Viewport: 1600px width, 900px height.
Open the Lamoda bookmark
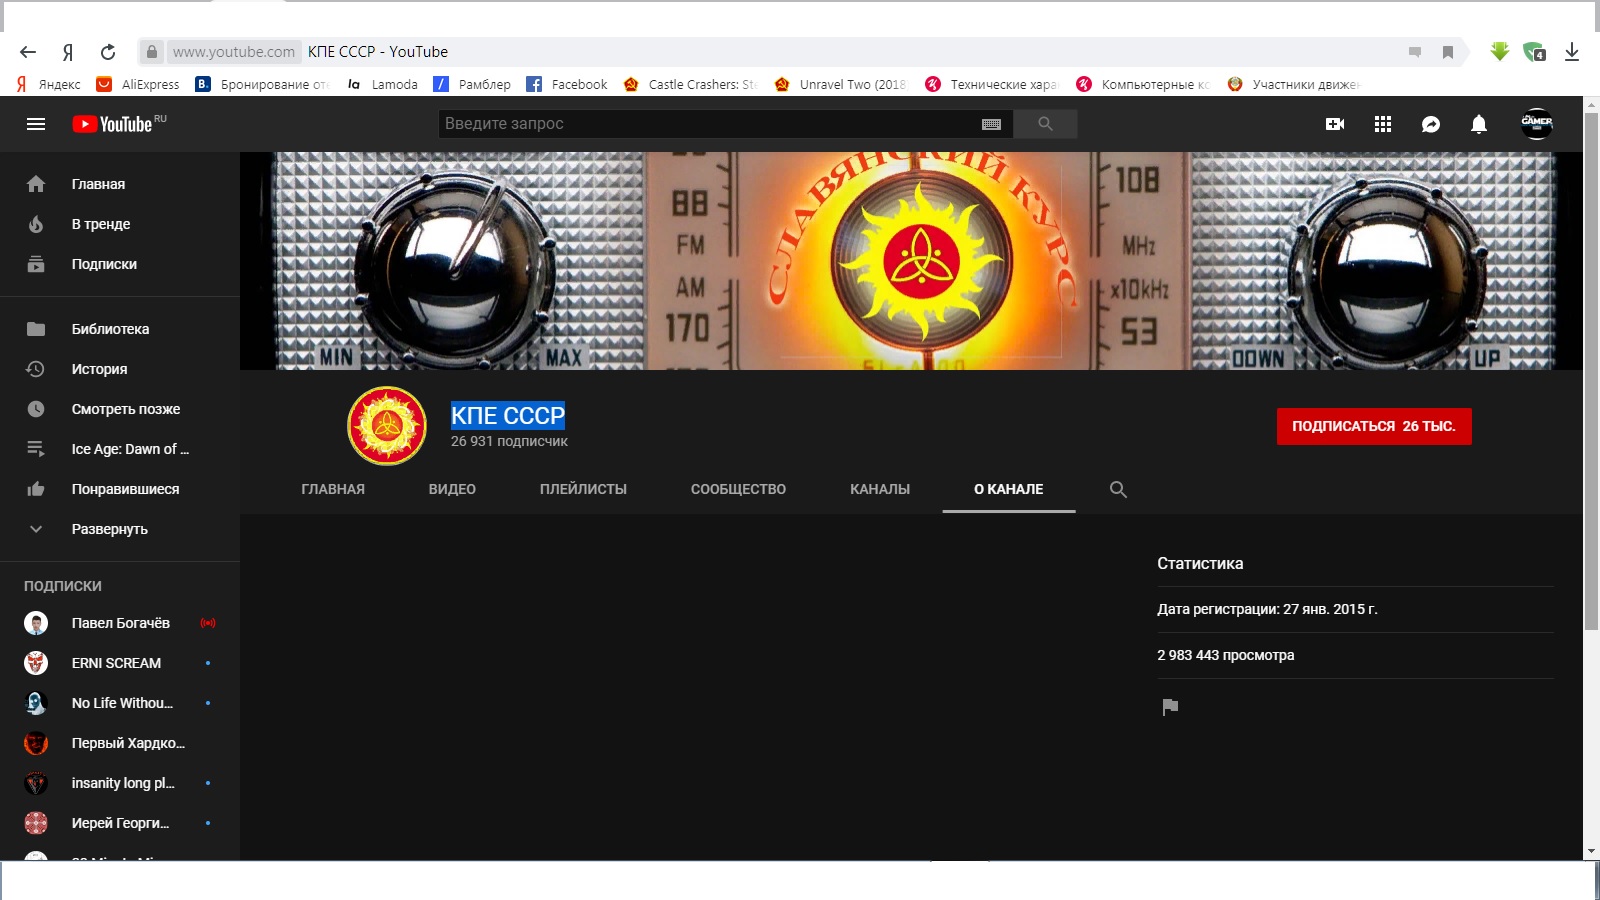[382, 85]
